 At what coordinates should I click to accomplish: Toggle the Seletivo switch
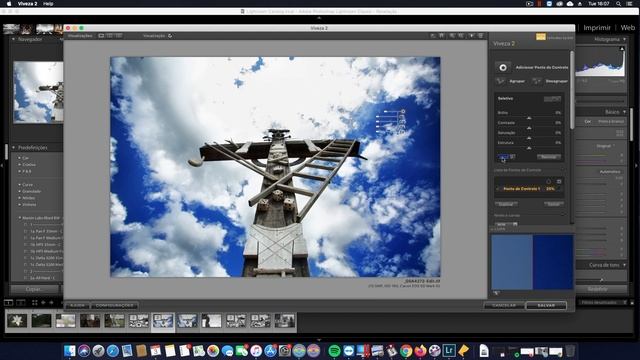pyautogui.click(x=552, y=99)
